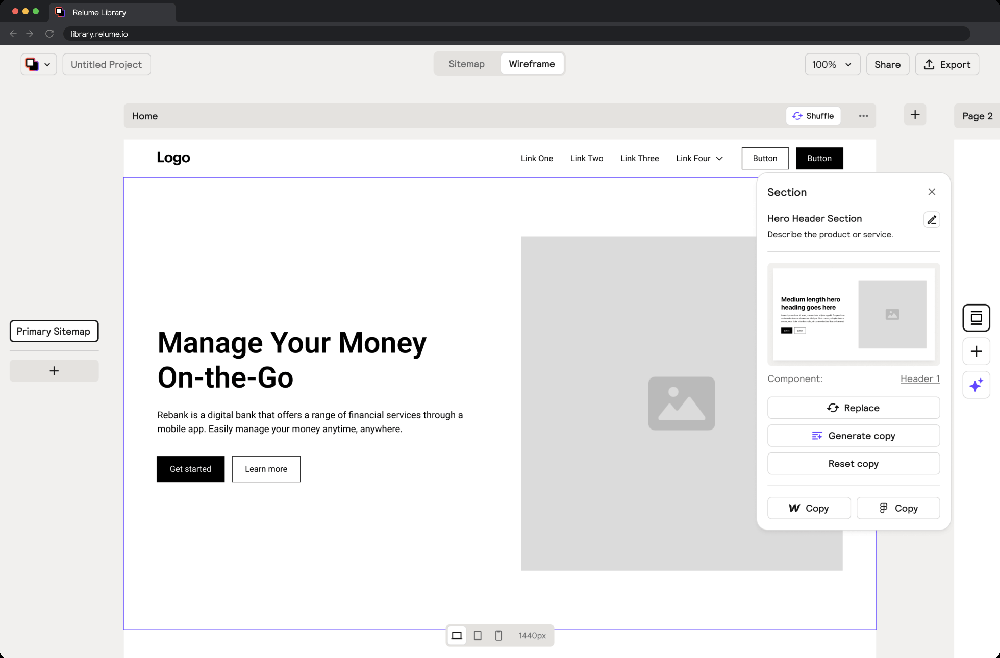1000x658 pixels.
Task: Switch preview to mobile device view
Action: click(499, 635)
